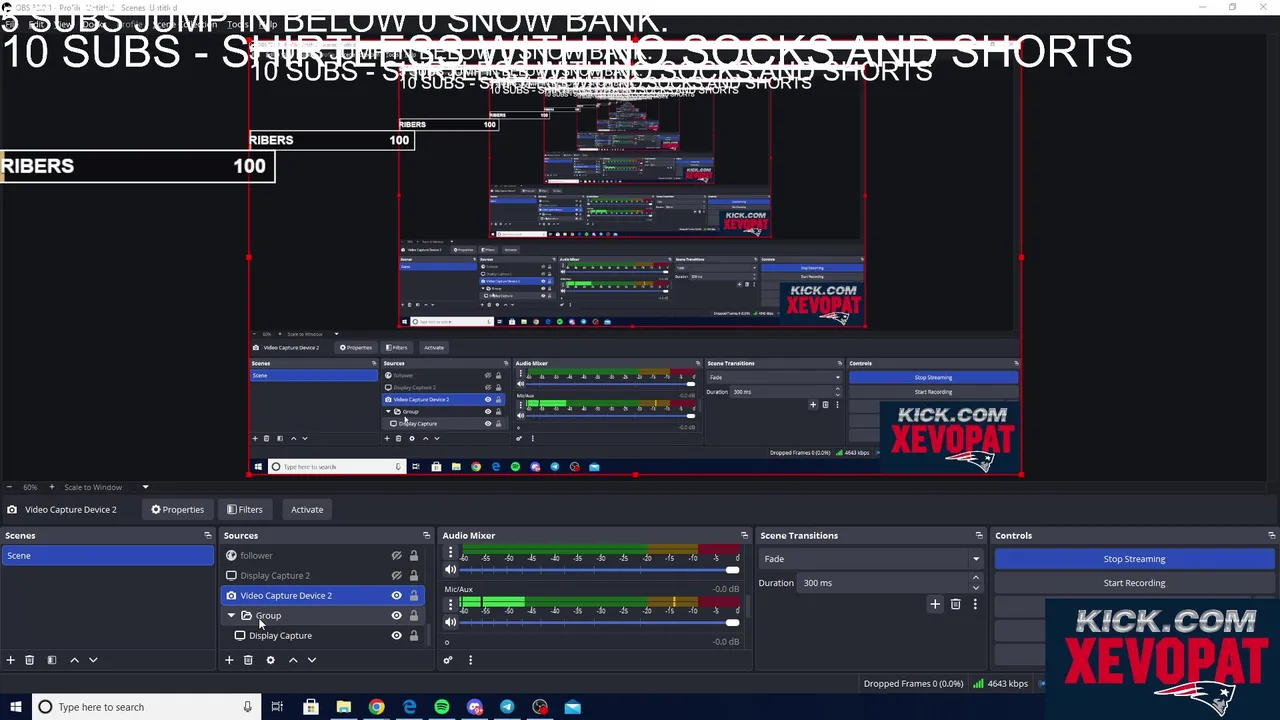Click the first audio channel's volume slider
Image resolution: width=1280 pixels, height=720 pixels.
tap(600, 570)
